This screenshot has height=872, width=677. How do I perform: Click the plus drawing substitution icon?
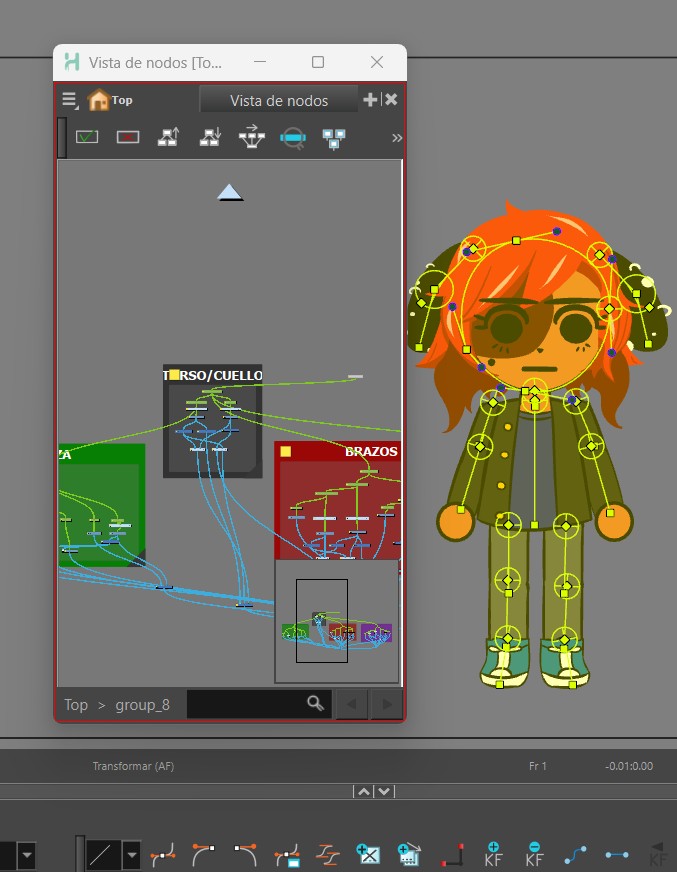pos(368,855)
